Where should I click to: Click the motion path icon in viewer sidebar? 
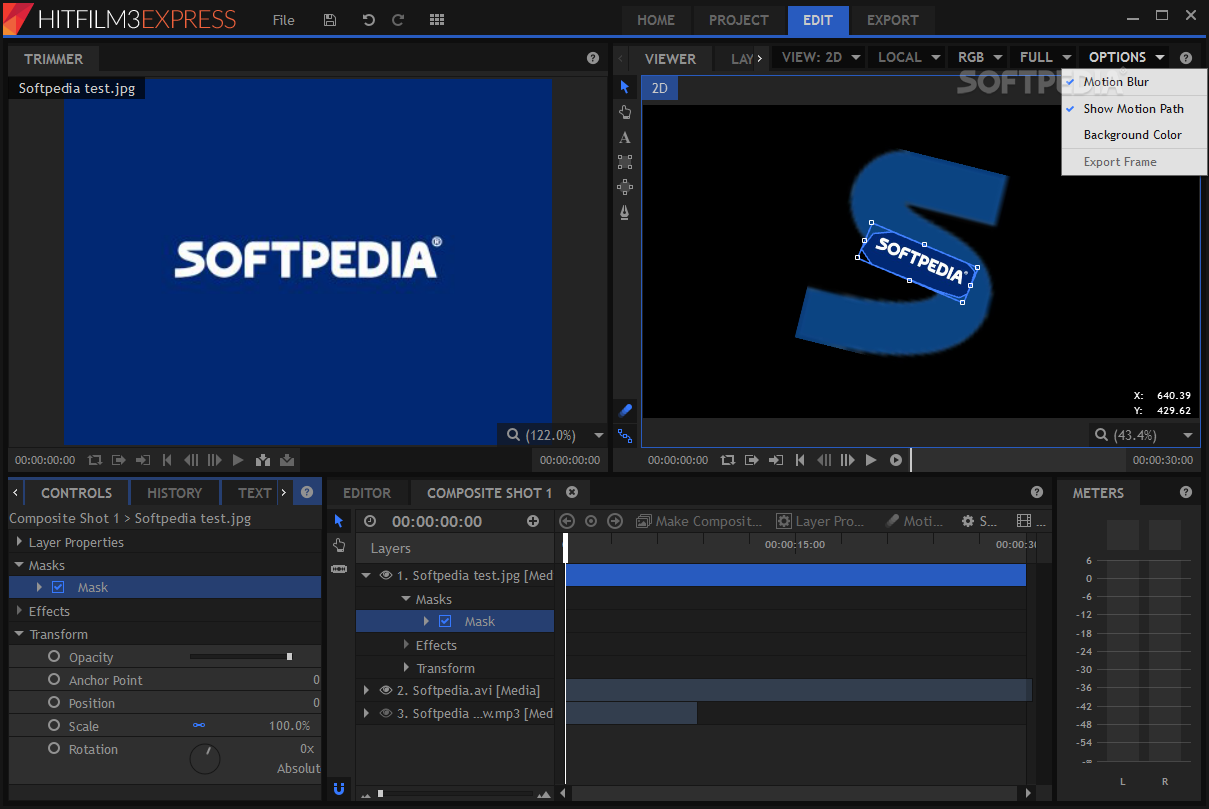(x=625, y=435)
